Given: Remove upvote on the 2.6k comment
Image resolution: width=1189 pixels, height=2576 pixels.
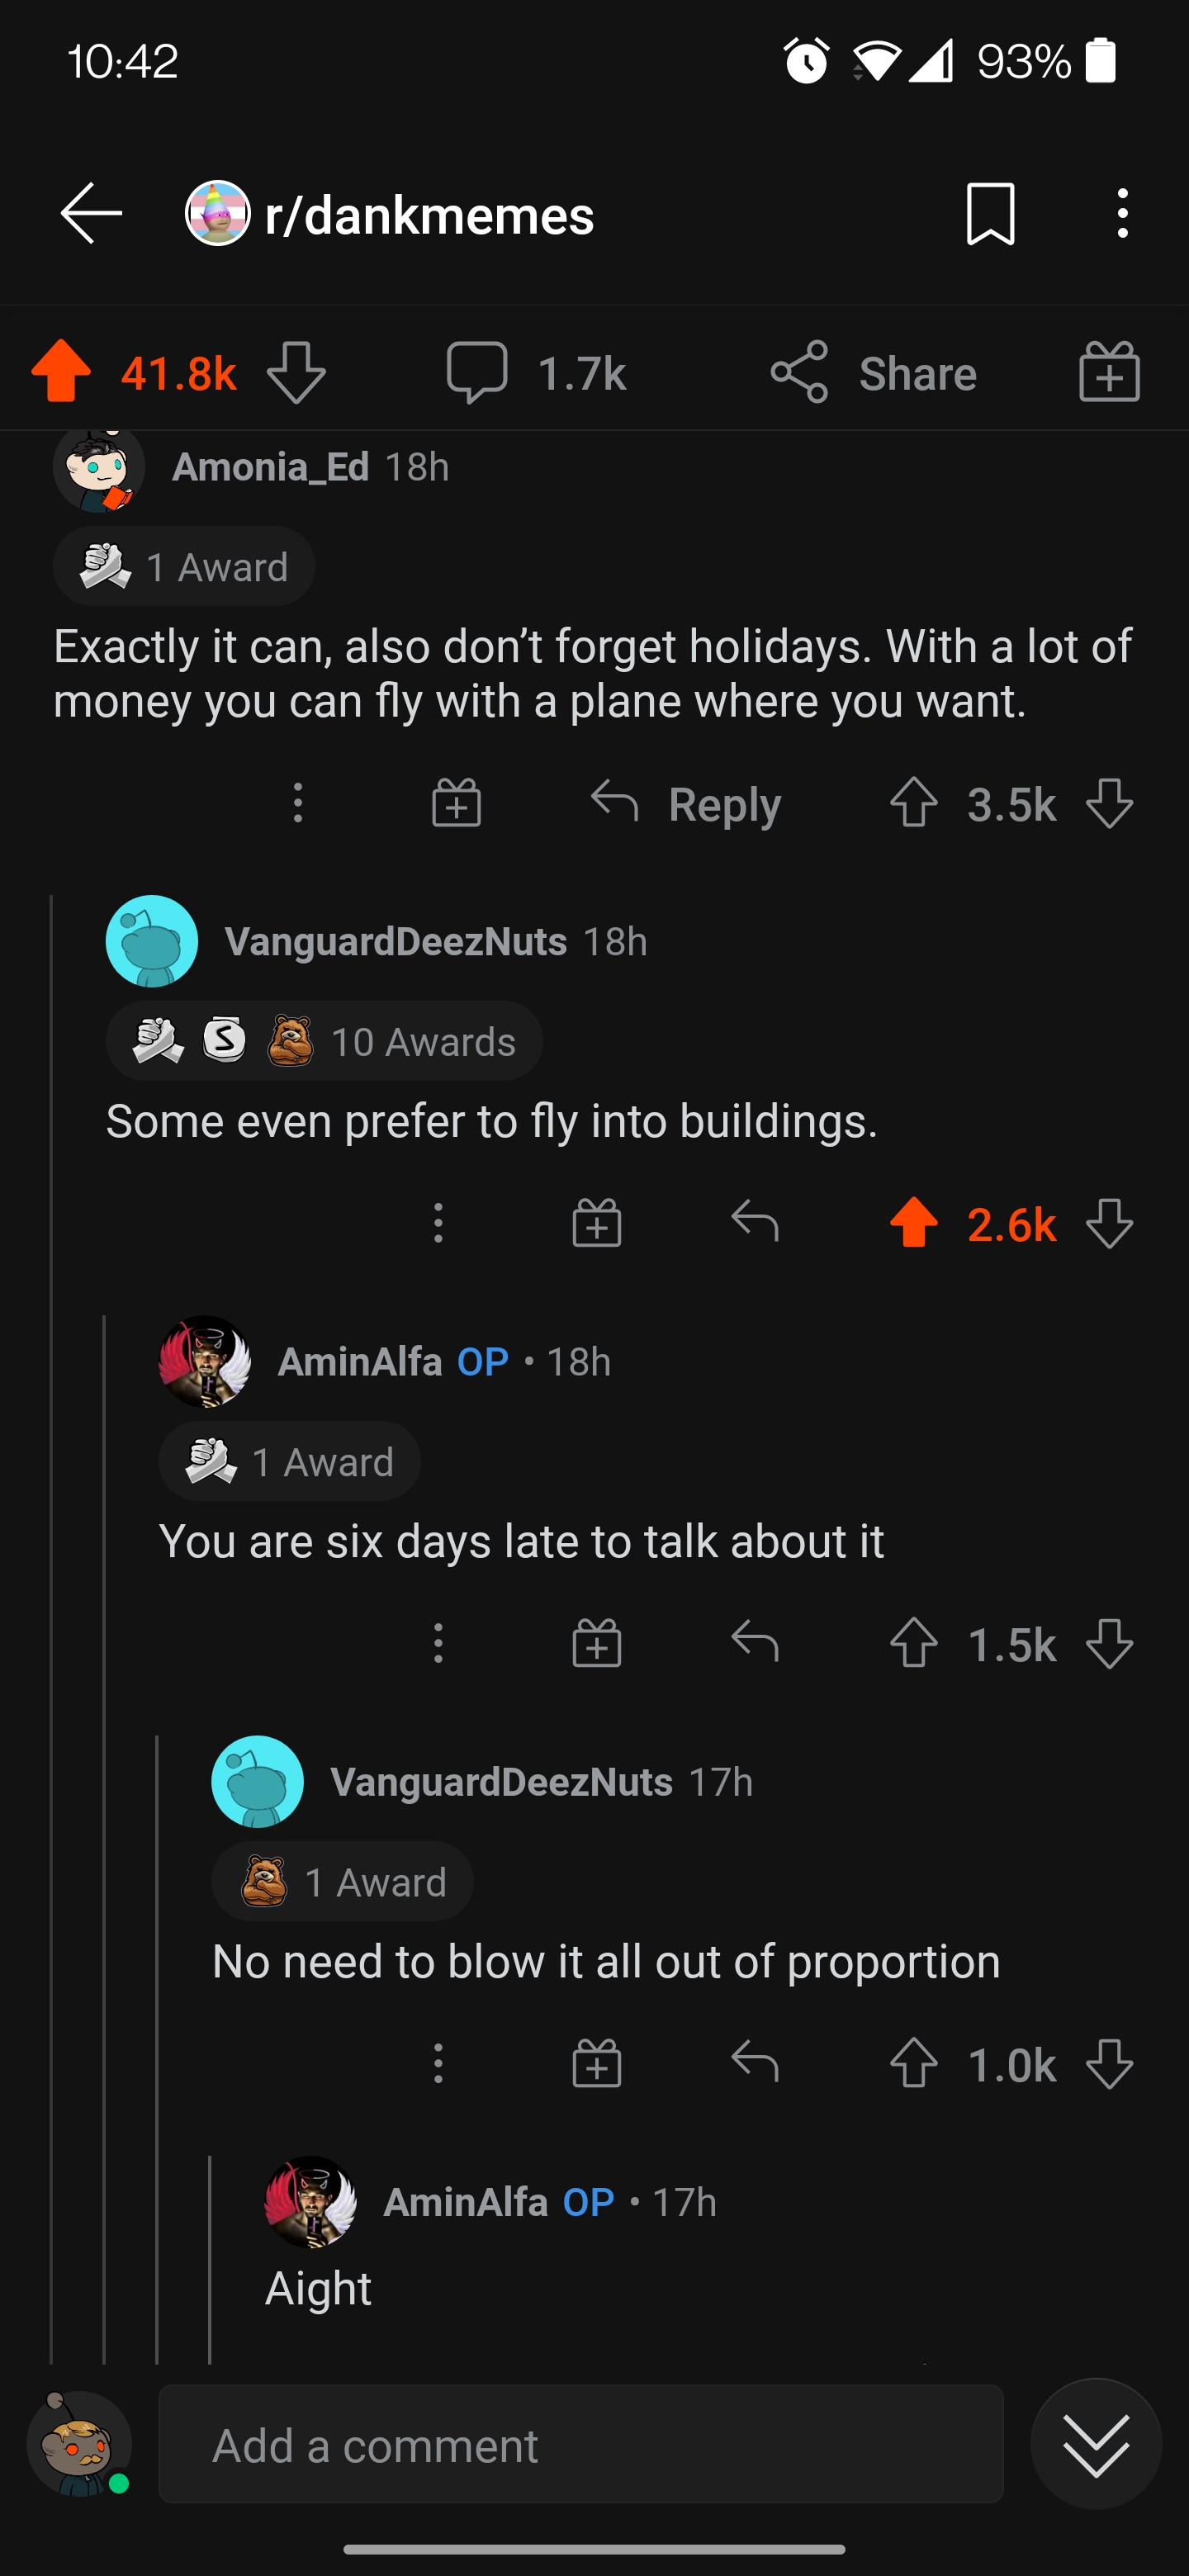Looking at the screenshot, I should pos(913,1223).
